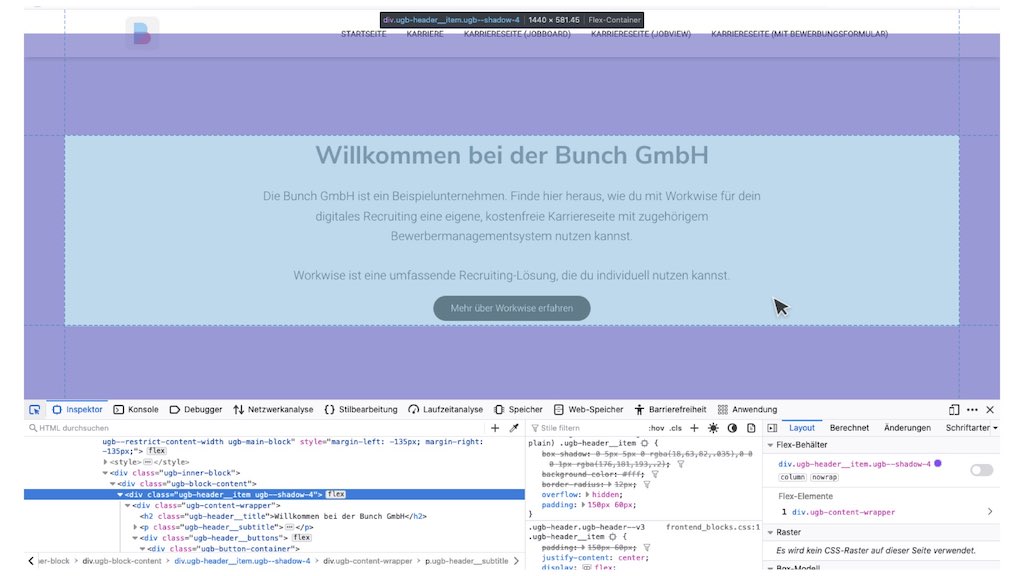This screenshot has width=1024, height=576.
Task: Toggle light color scheme simulation sun icon
Action: click(x=713, y=428)
